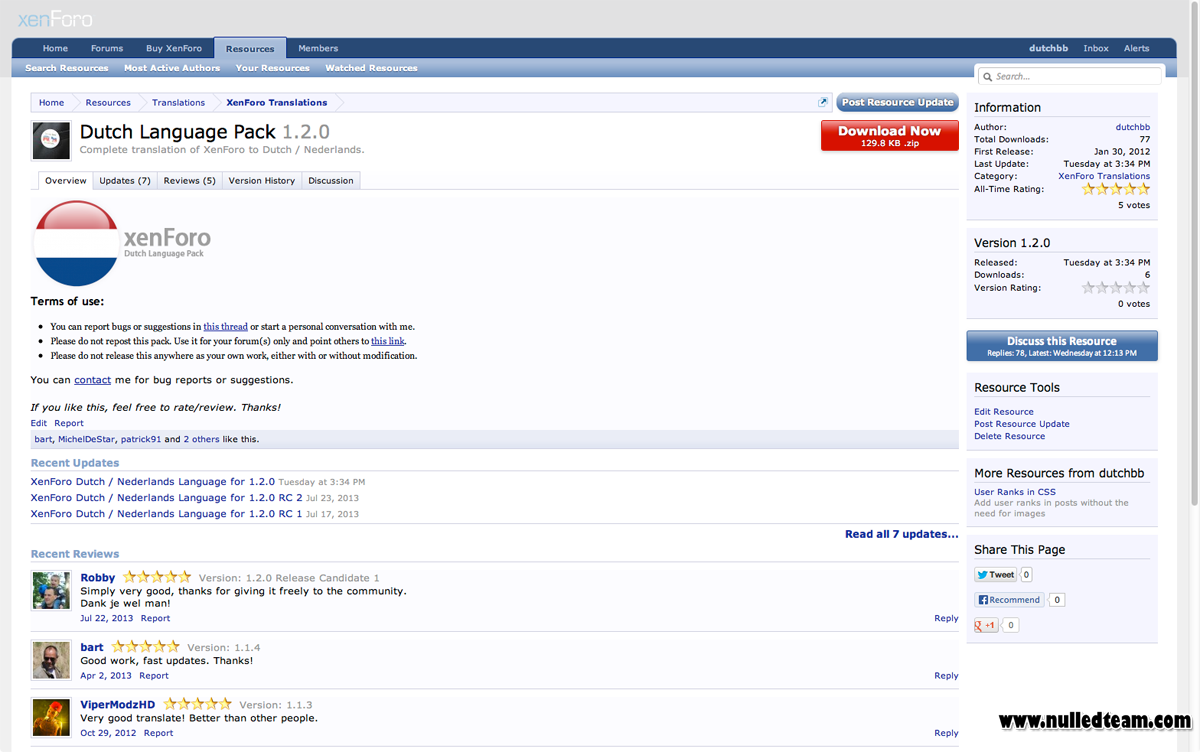Open the Forums navigation tab
1200x752 pixels.
coord(107,48)
